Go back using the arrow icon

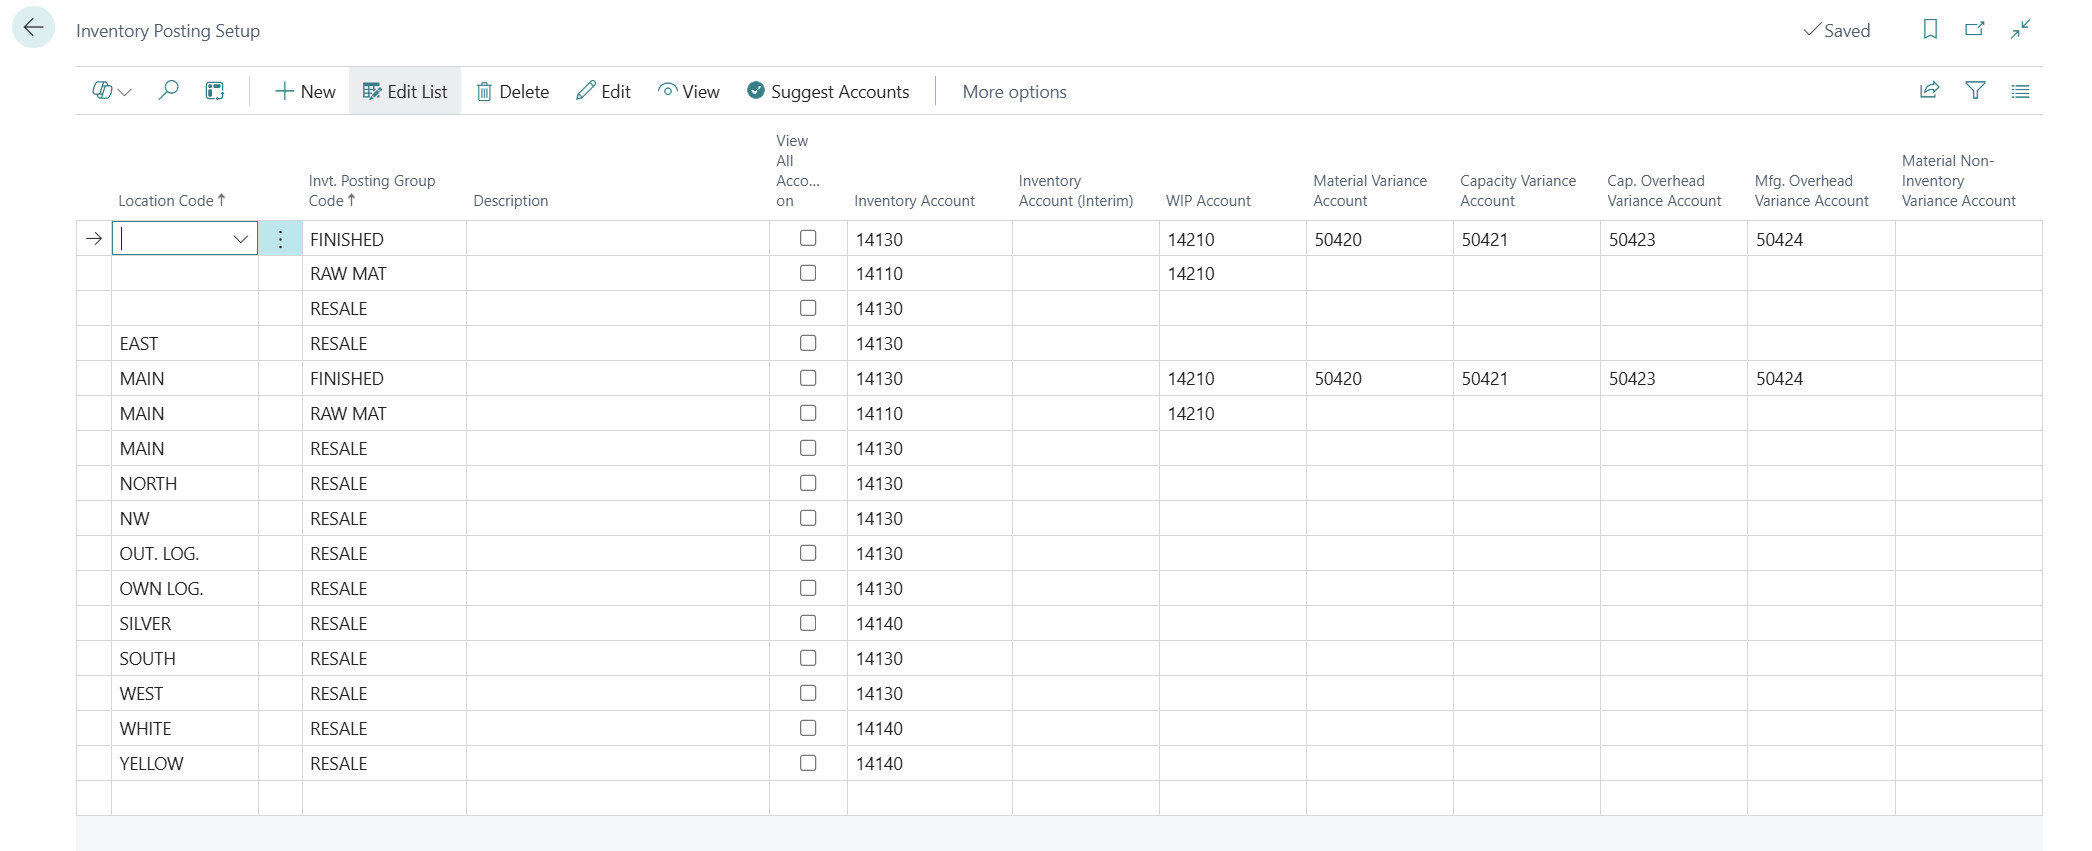point(33,28)
